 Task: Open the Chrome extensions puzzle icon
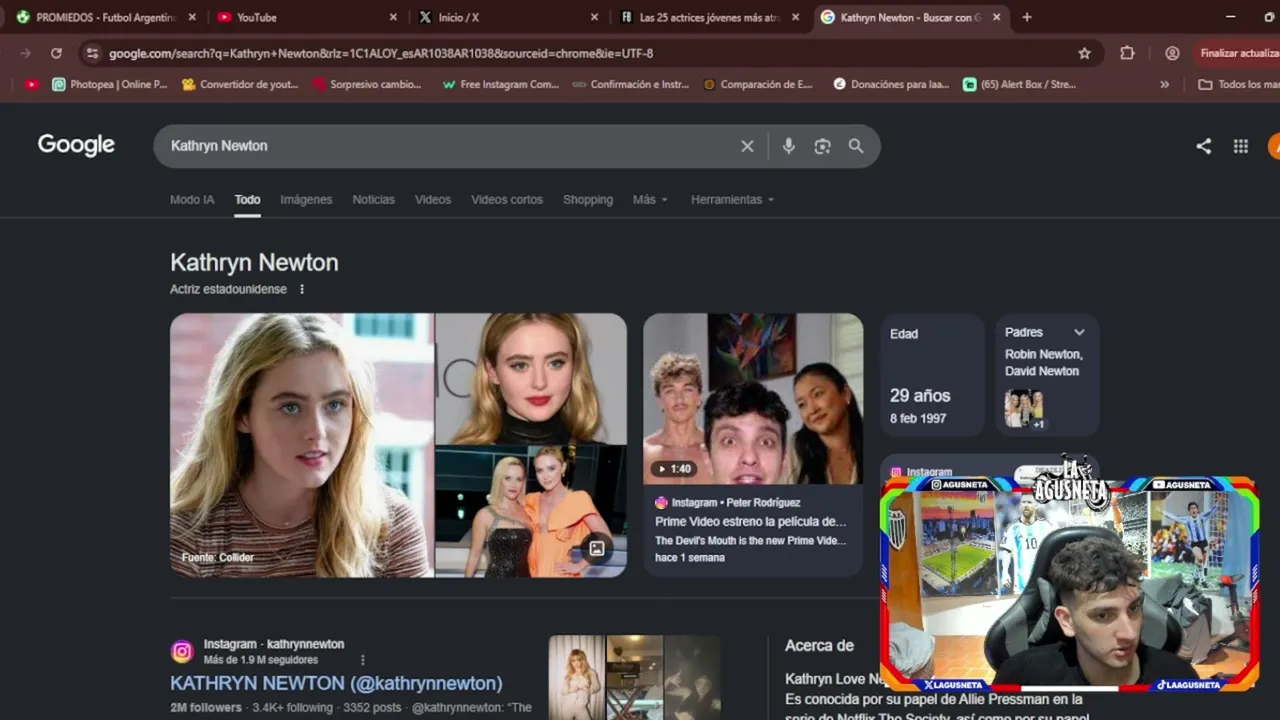pyautogui.click(x=1128, y=53)
